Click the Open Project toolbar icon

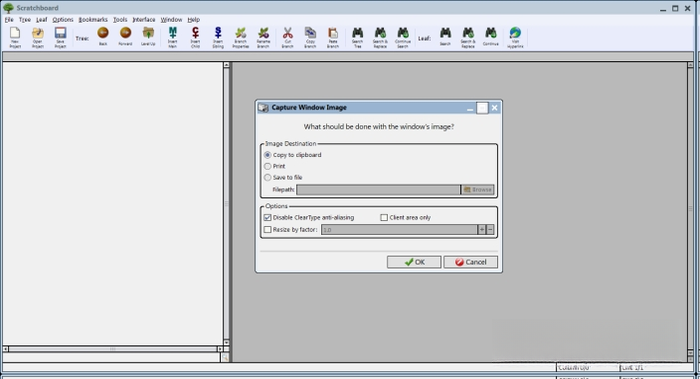38,37
